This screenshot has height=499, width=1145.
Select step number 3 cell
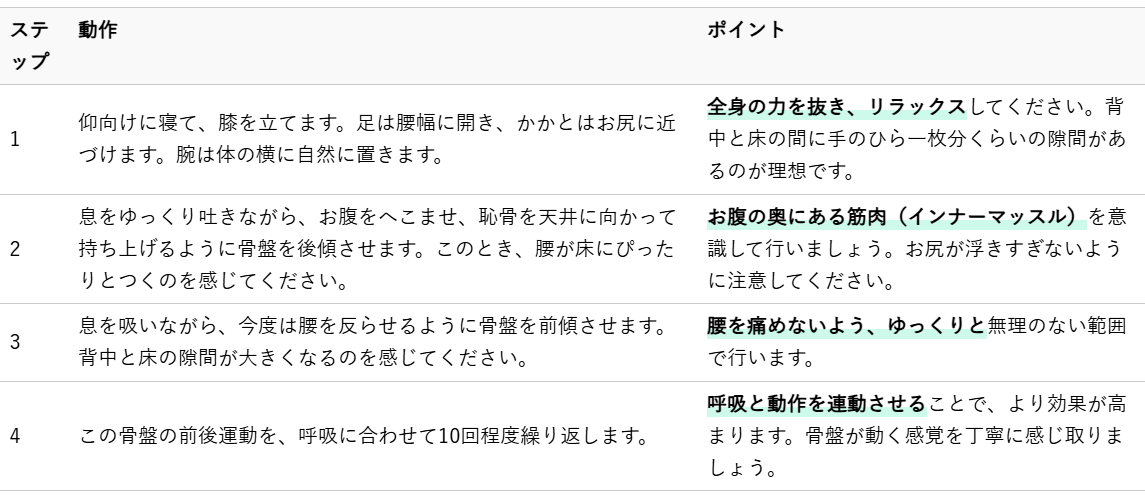[15, 340]
